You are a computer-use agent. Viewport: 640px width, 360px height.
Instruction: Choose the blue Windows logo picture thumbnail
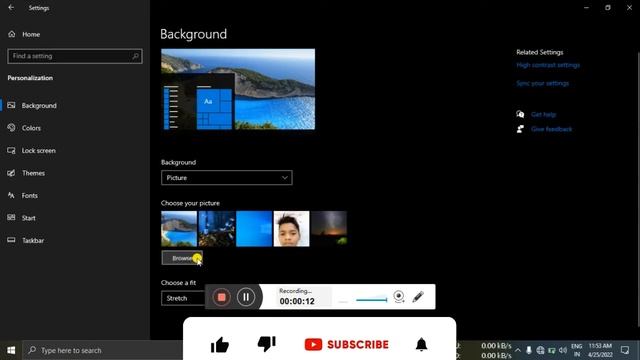pyautogui.click(x=254, y=229)
